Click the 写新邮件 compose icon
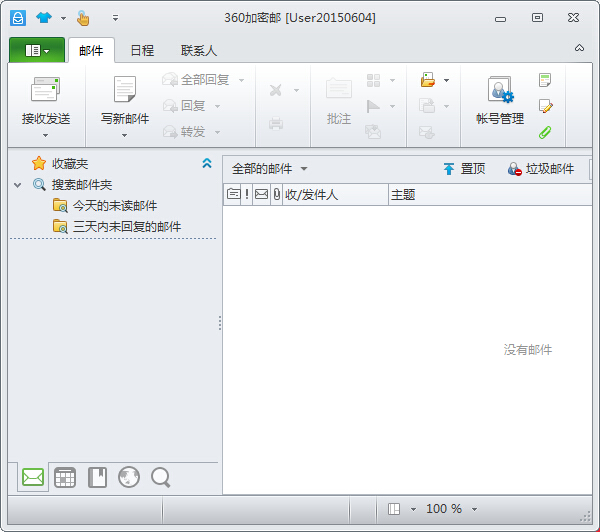600x532 pixels. click(x=125, y=89)
